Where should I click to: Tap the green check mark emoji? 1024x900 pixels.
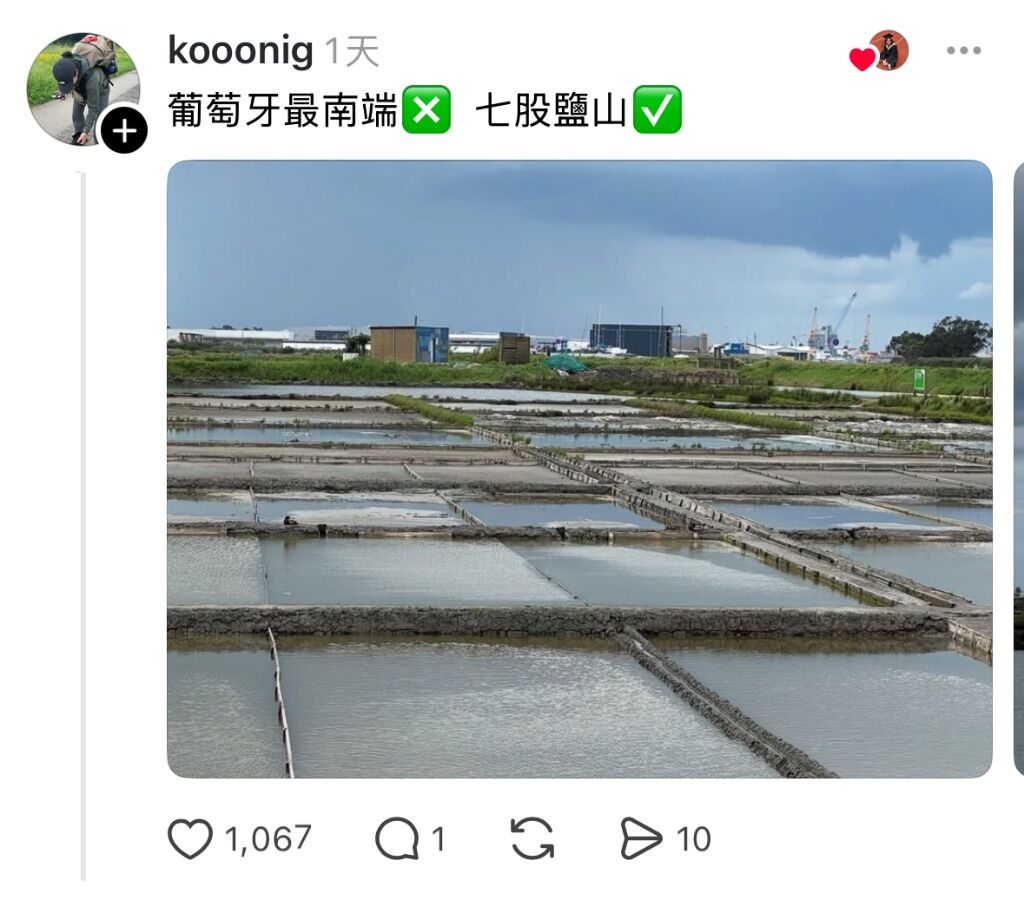[x=658, y=109]
